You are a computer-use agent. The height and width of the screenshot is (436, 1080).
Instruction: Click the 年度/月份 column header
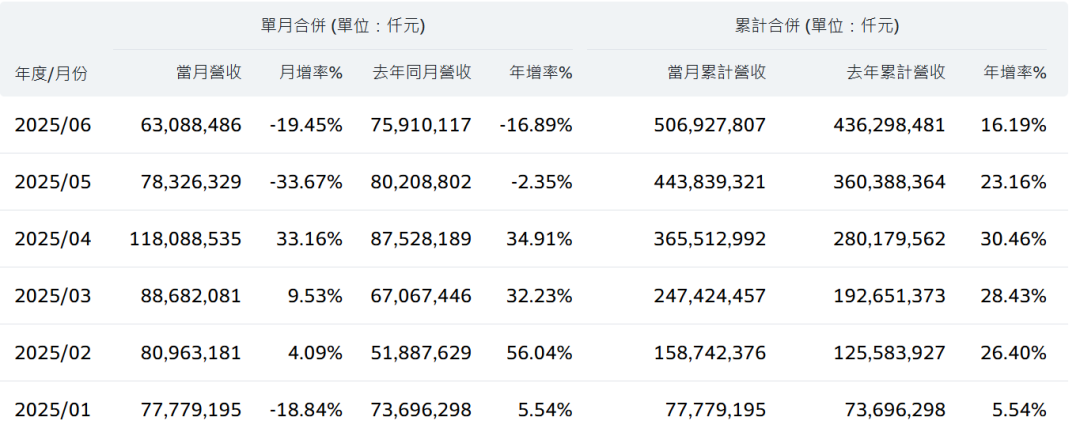pos(51,73)
